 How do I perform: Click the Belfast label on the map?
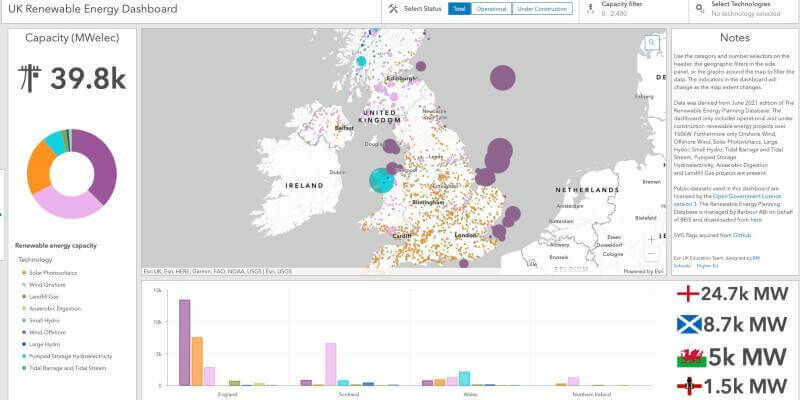(344, 128)
